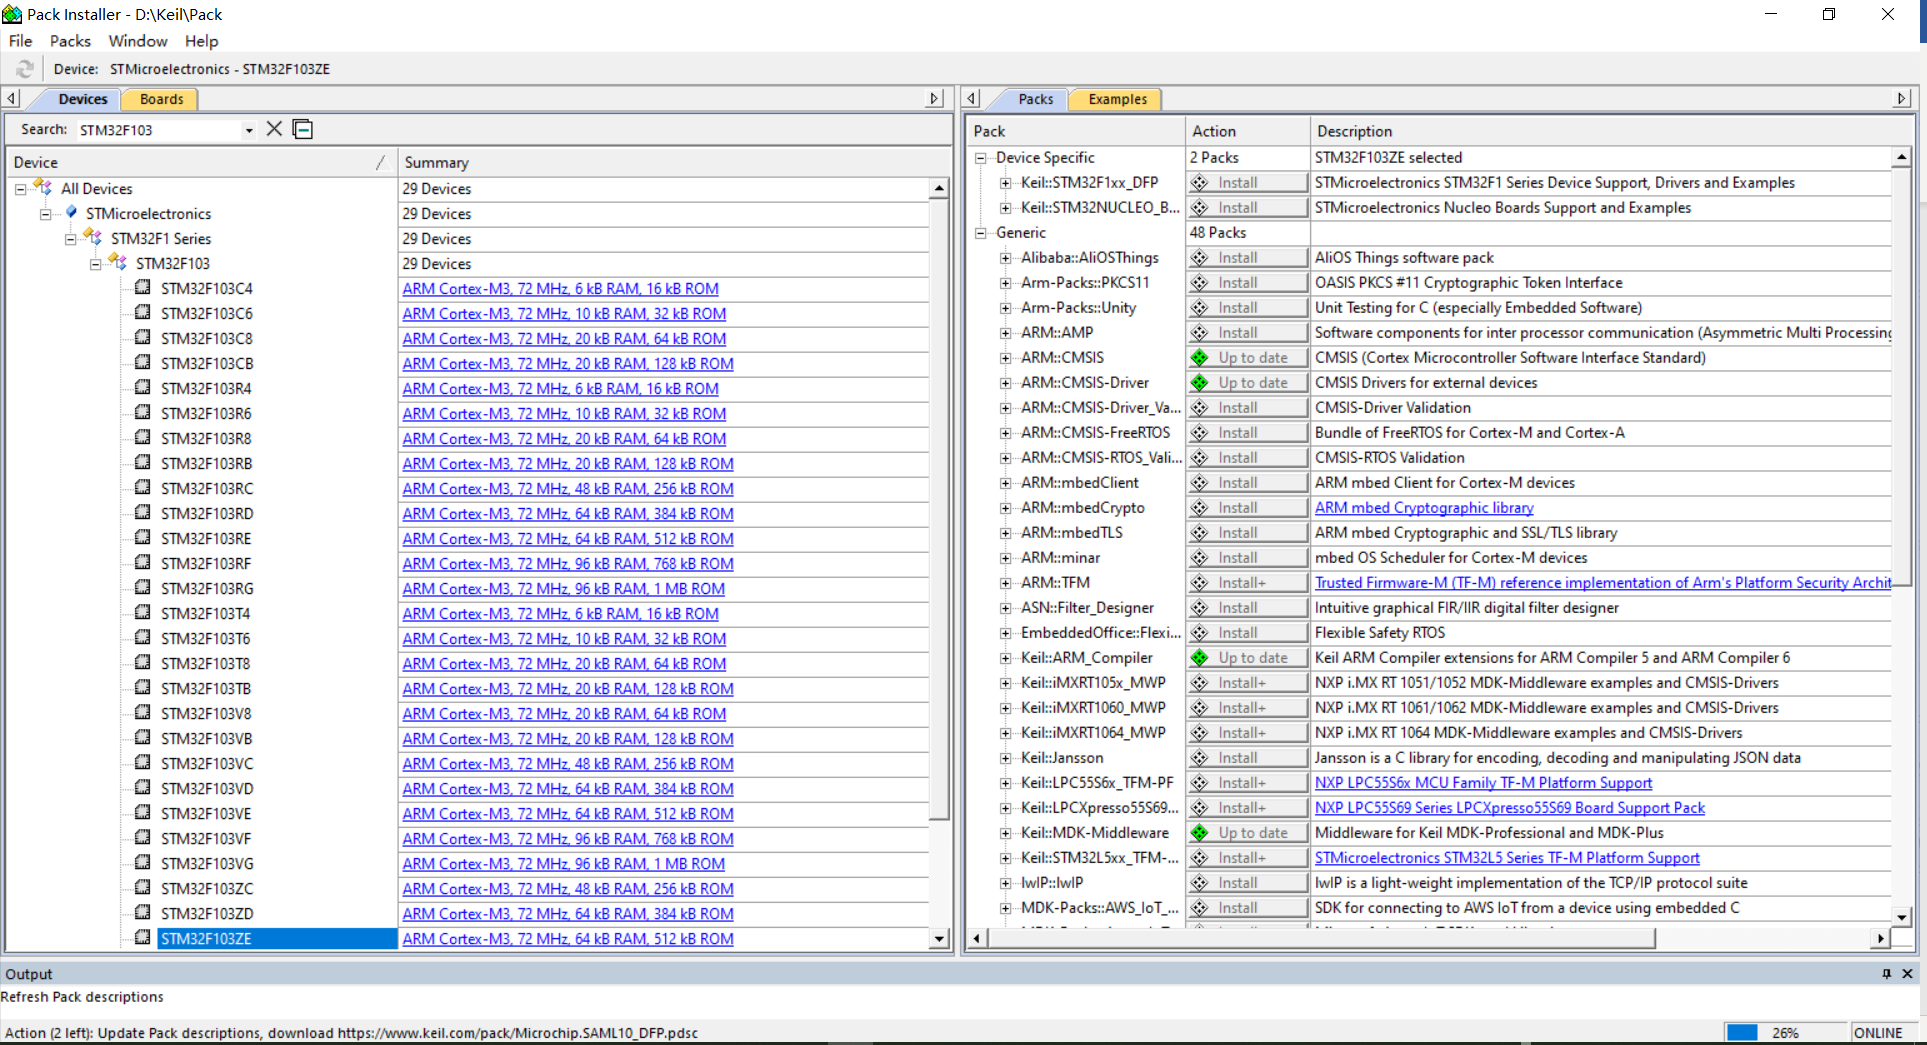Viewport: 1927px width, 1045px height.
Task: Open STM32L5 Series TF-M Platform Support link
Action: 1507,858
